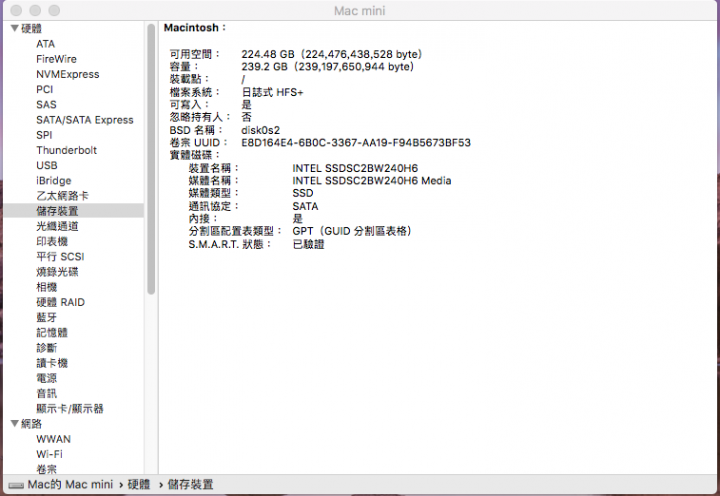Click the file system value 日誌式 HFS+
The width and height of the screenshot is (720, 496).
(272, 92)
